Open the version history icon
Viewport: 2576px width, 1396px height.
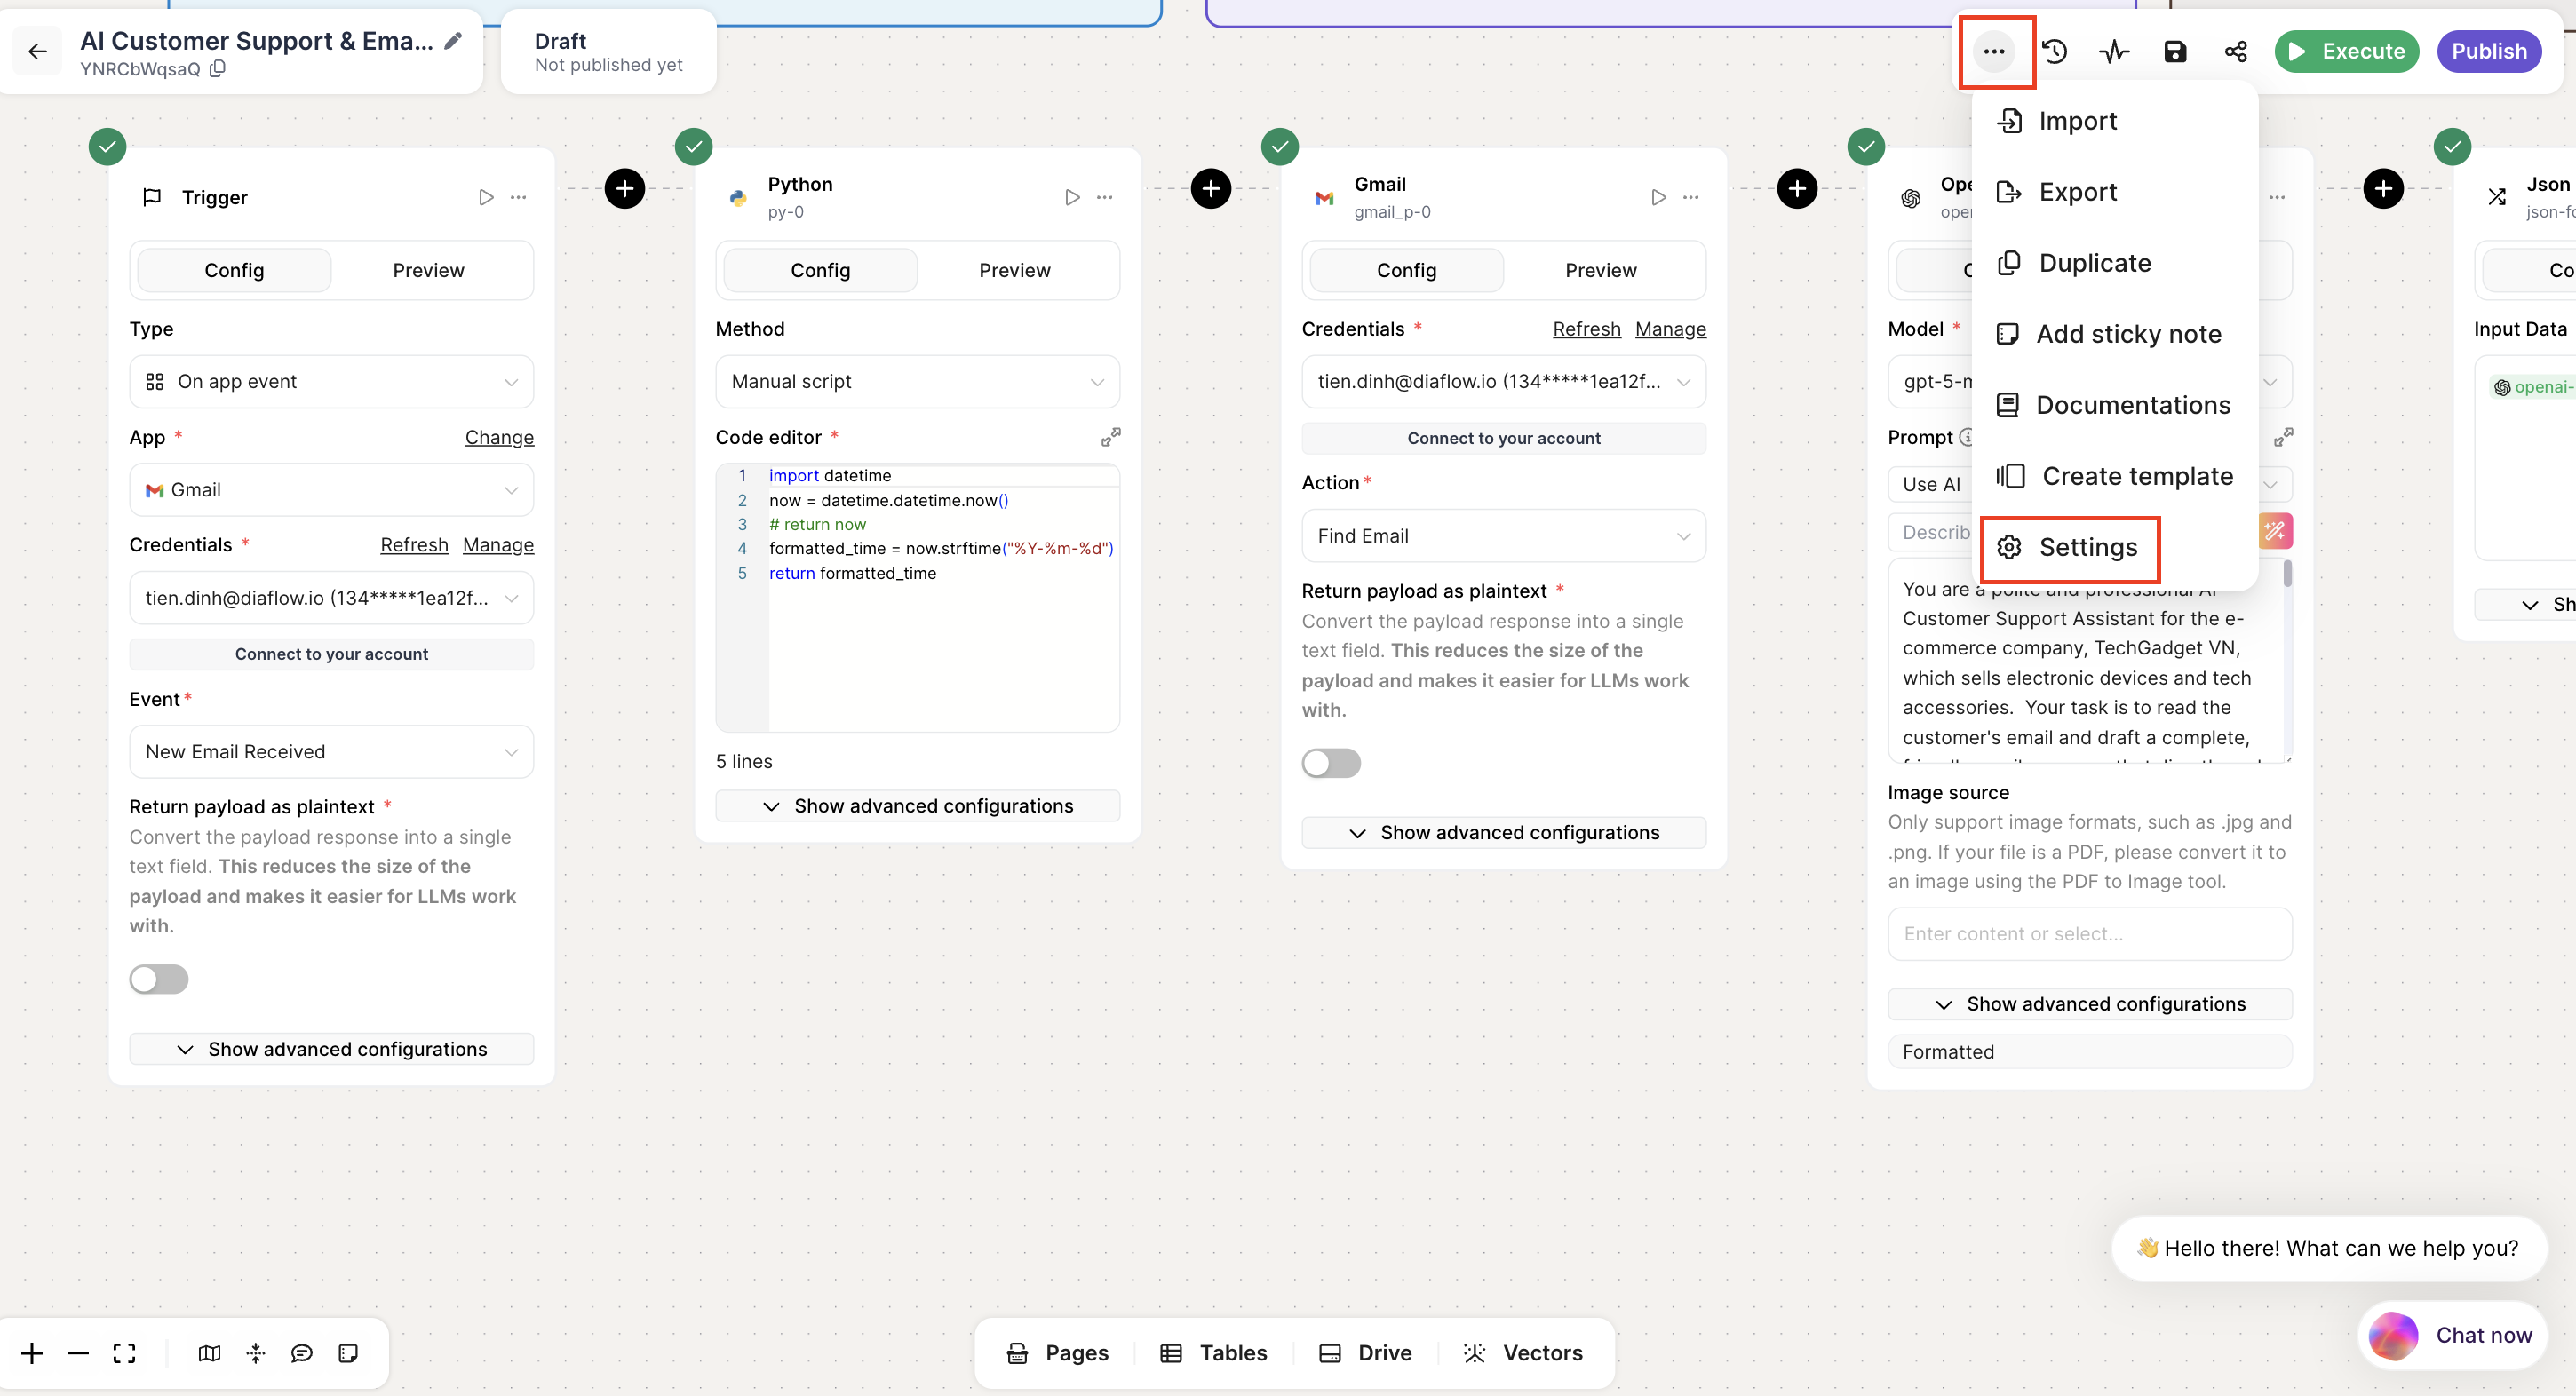tap(2055, 51)
